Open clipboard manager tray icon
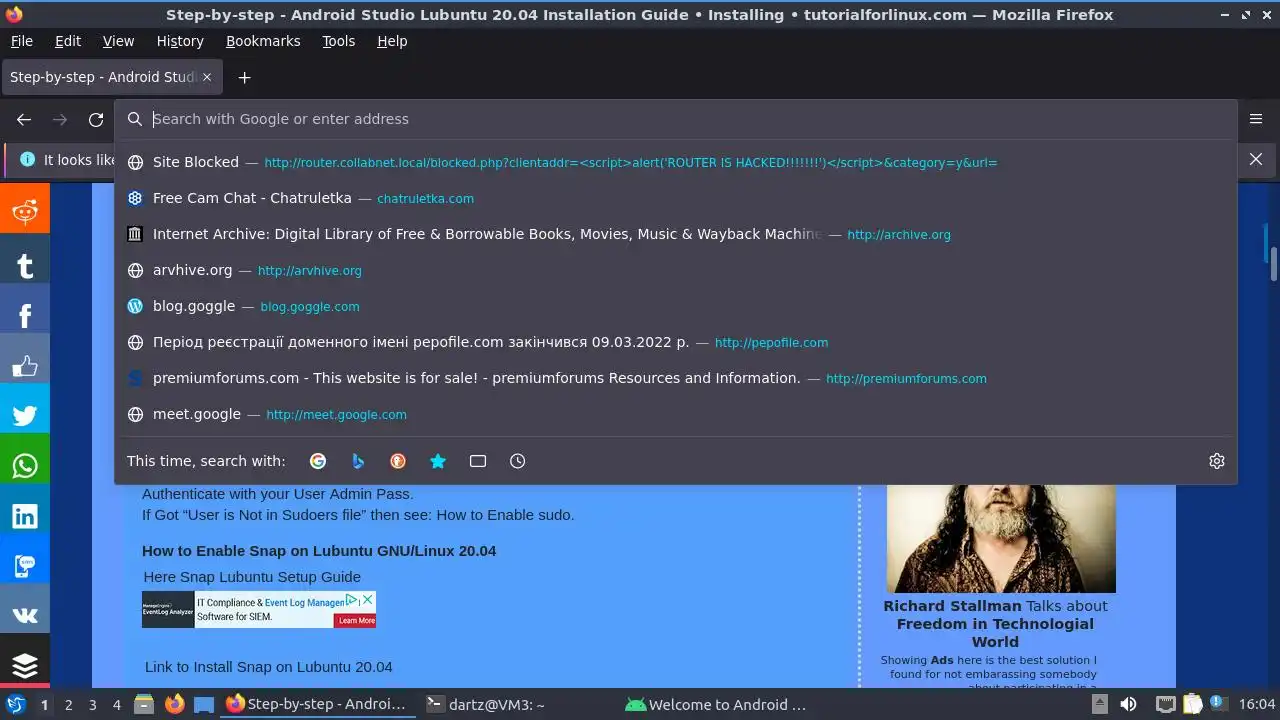 tap(1191, 704)
